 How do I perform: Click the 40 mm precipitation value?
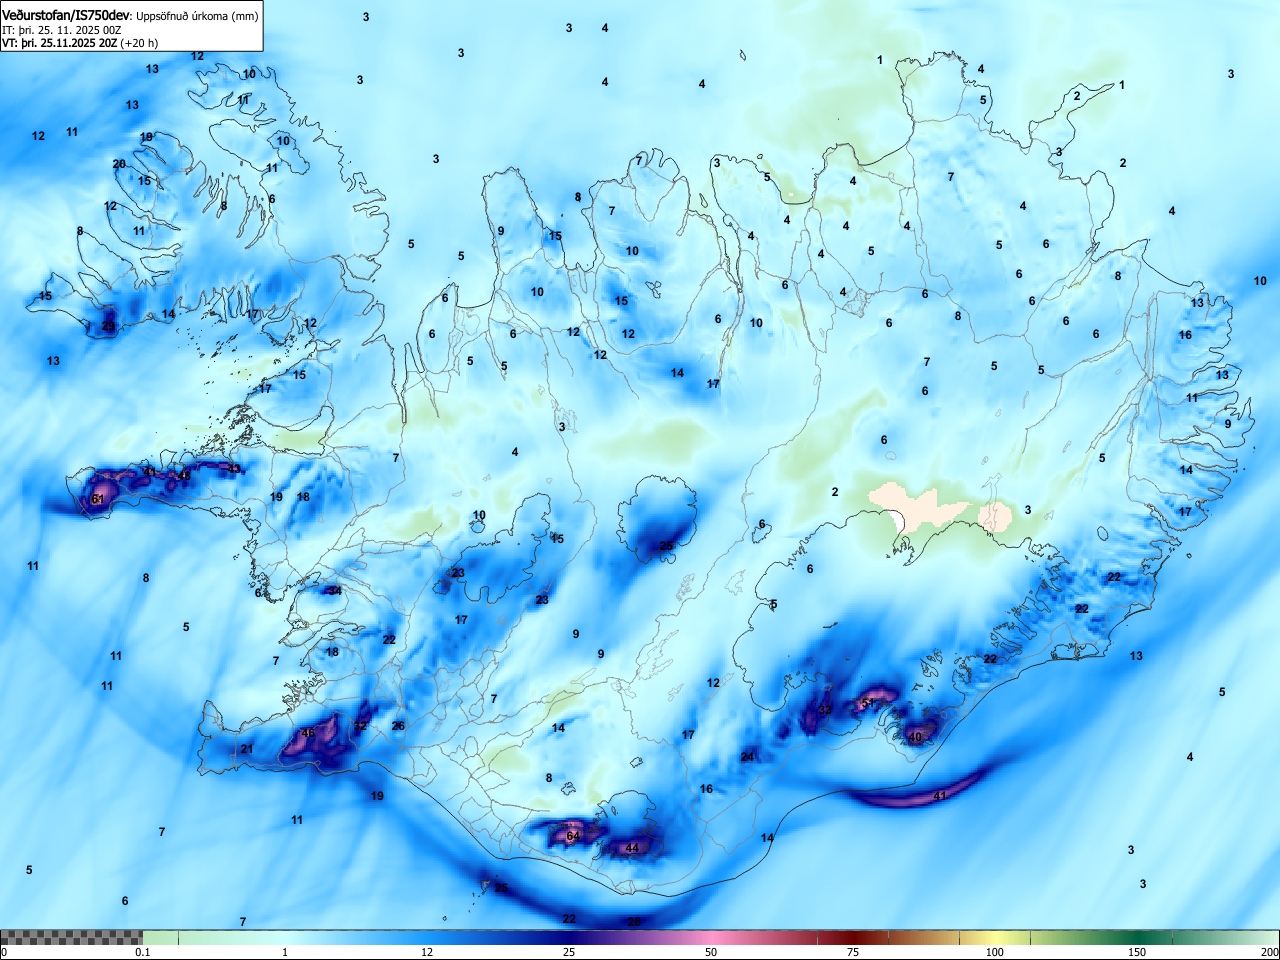915,737
